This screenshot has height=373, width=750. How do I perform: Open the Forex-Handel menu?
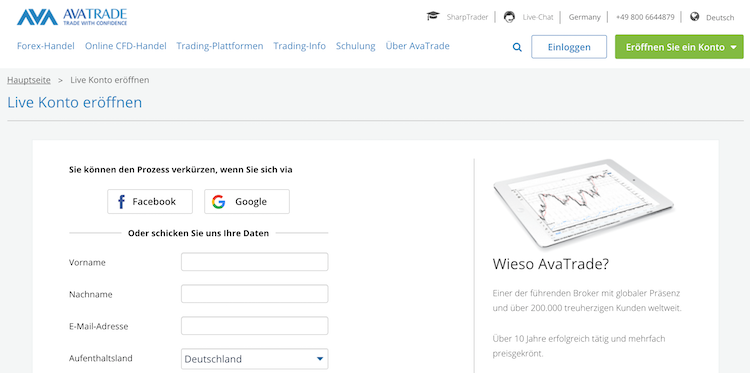coord(46,46)
